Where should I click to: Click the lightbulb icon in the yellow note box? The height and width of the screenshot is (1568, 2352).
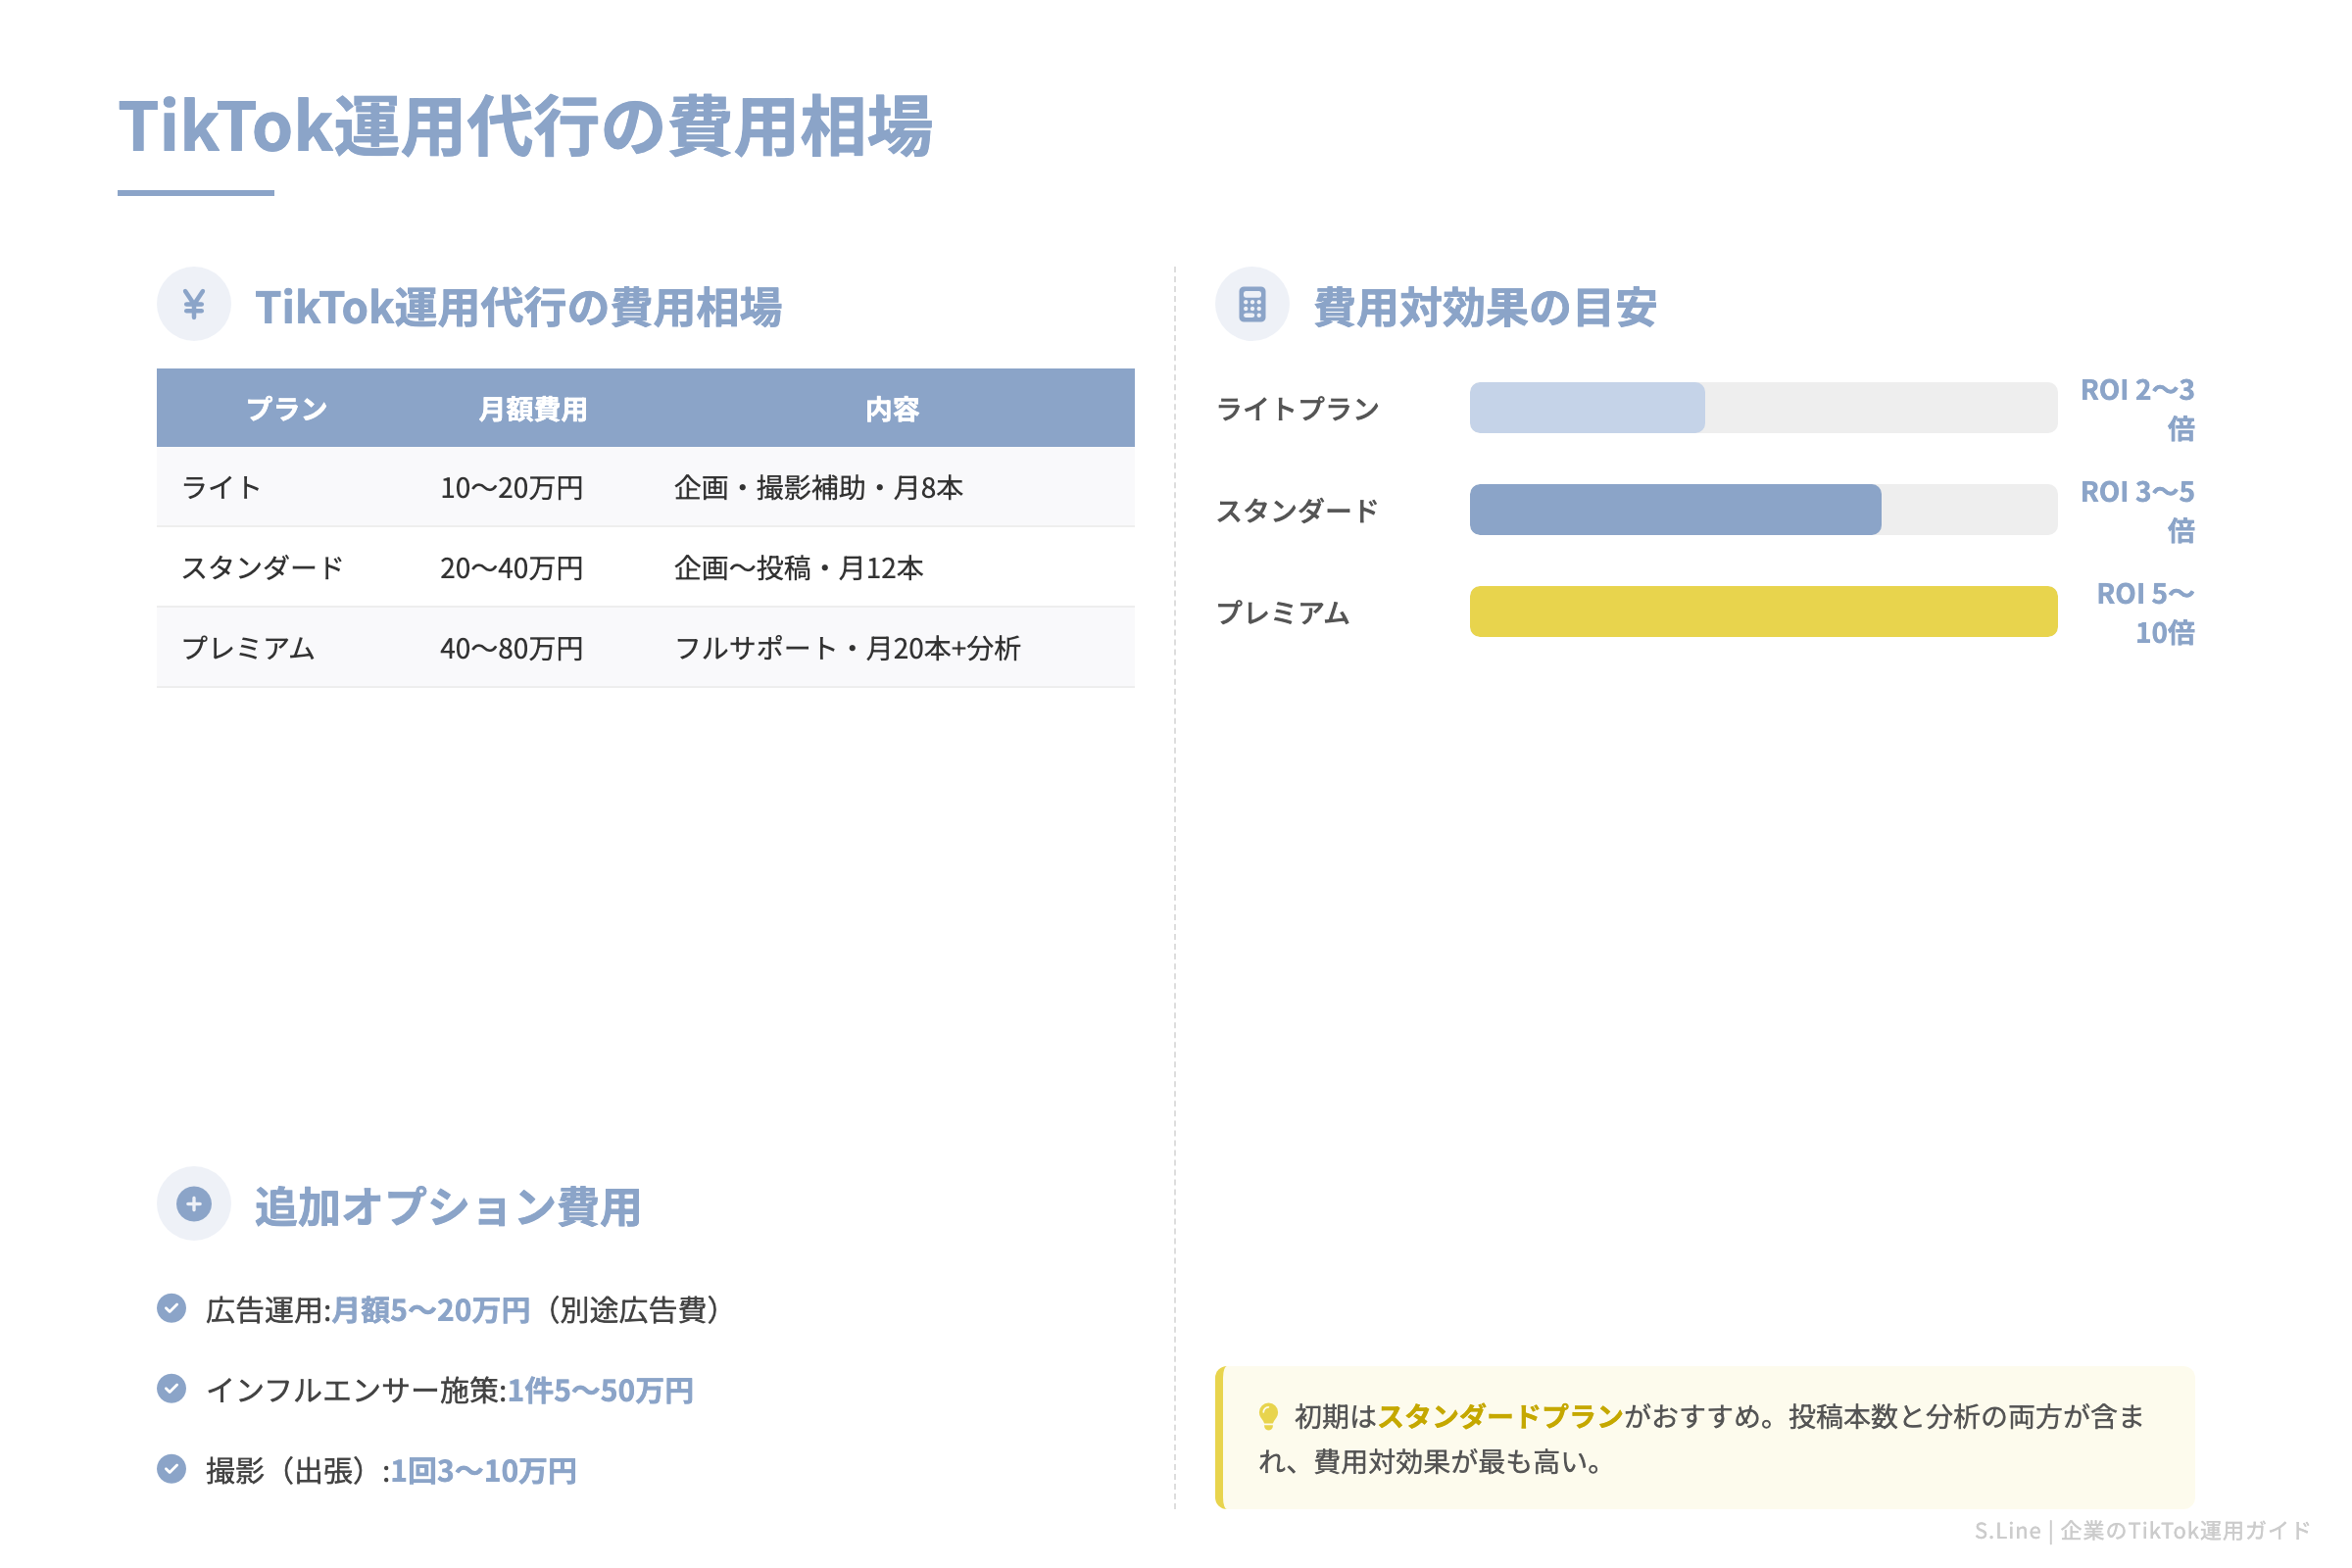(x=1268, y=1416)
